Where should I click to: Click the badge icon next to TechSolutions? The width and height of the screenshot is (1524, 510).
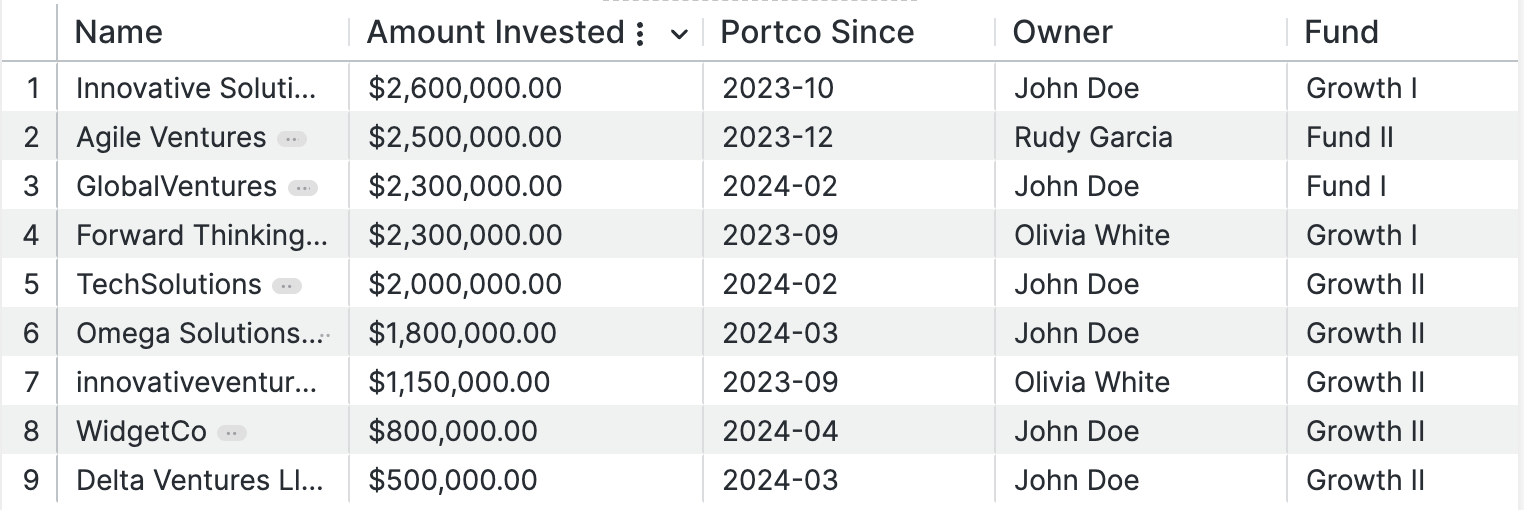tap(287, 286)
